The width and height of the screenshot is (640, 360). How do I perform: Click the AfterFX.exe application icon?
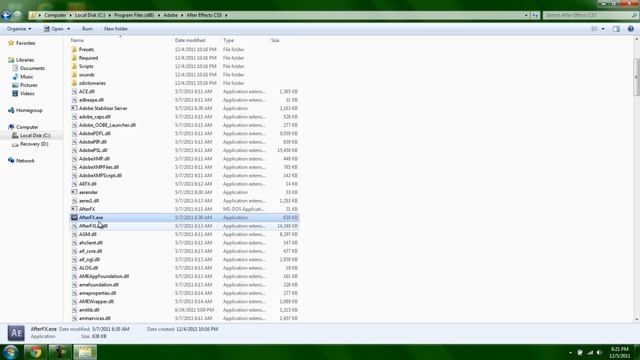click(x=74, y=218)
